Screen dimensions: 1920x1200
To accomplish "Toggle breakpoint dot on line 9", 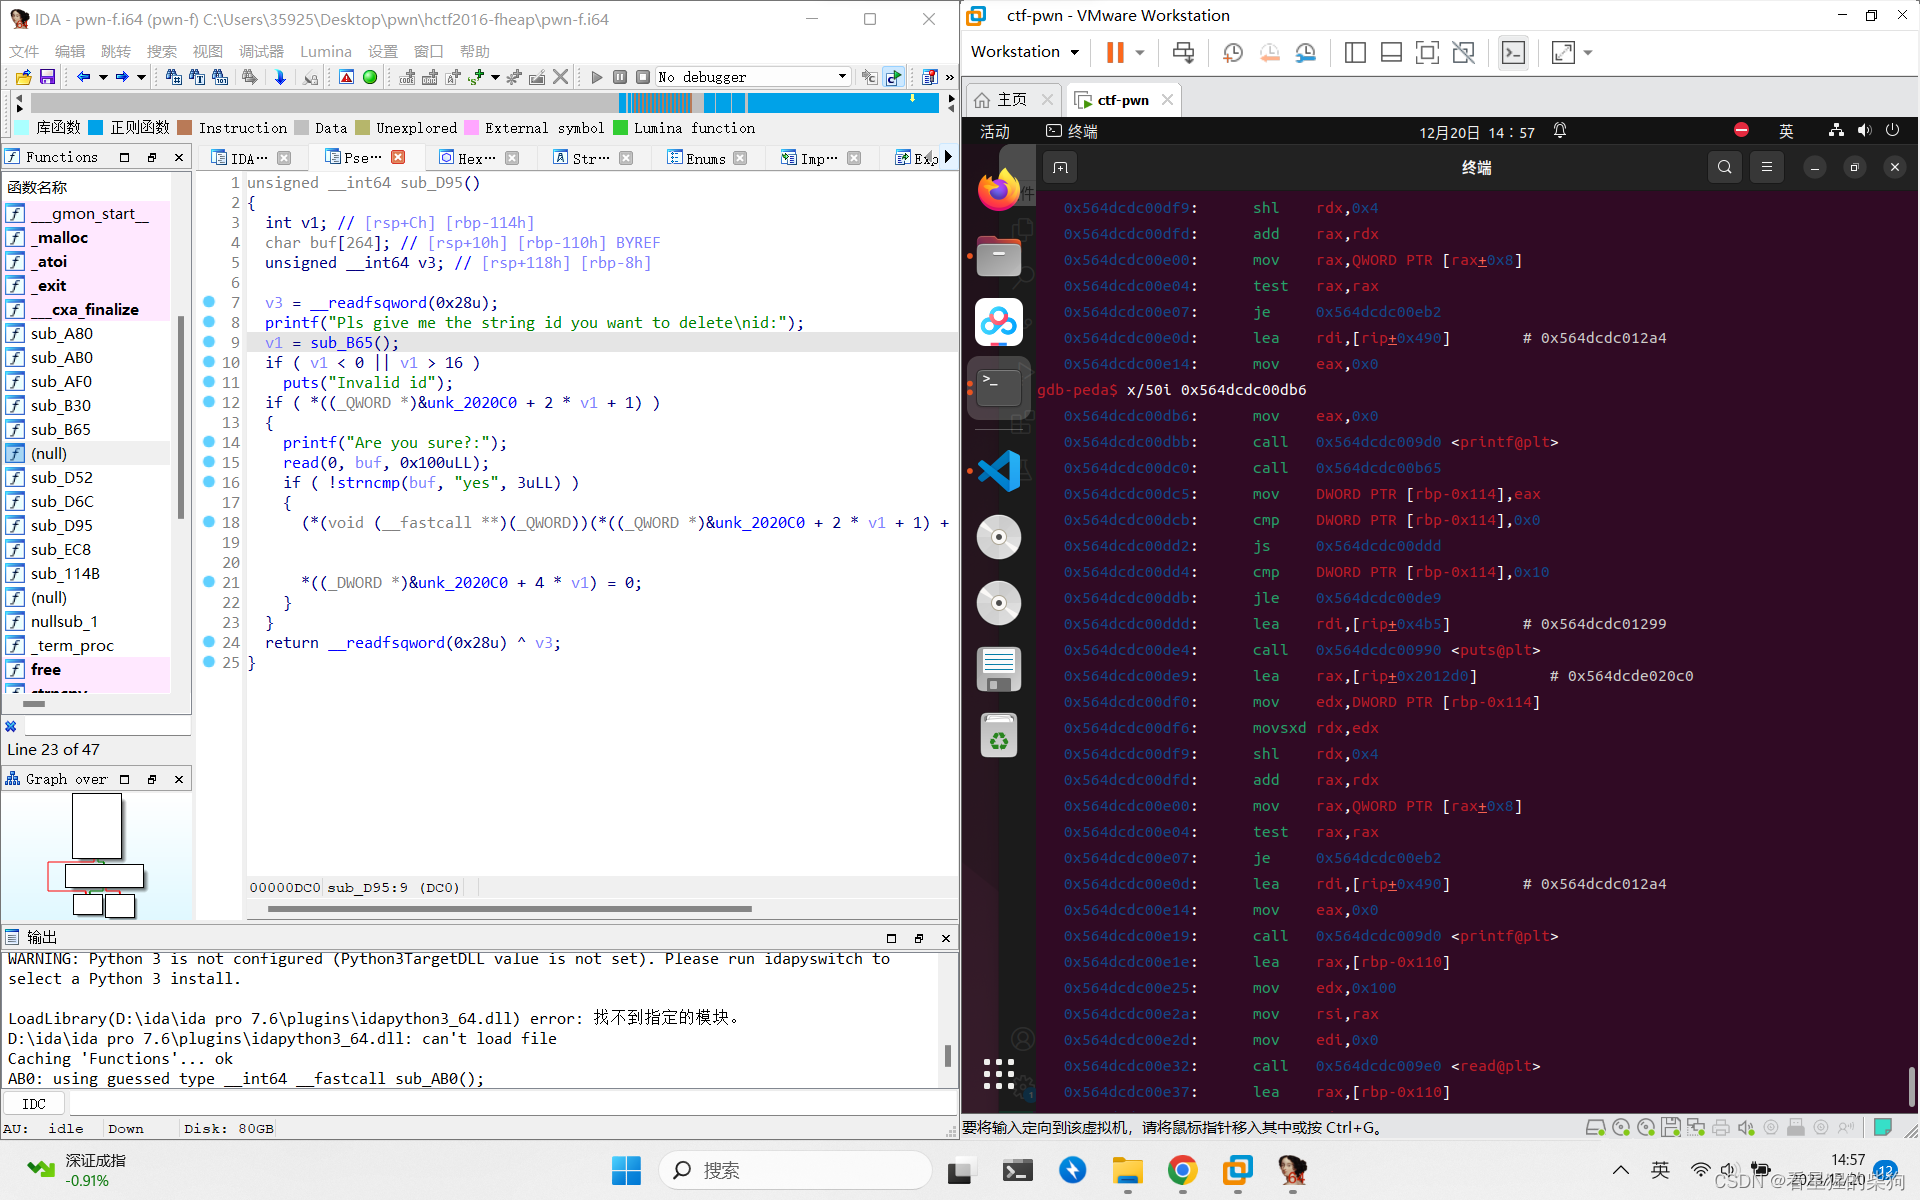I will click(209, 342).
